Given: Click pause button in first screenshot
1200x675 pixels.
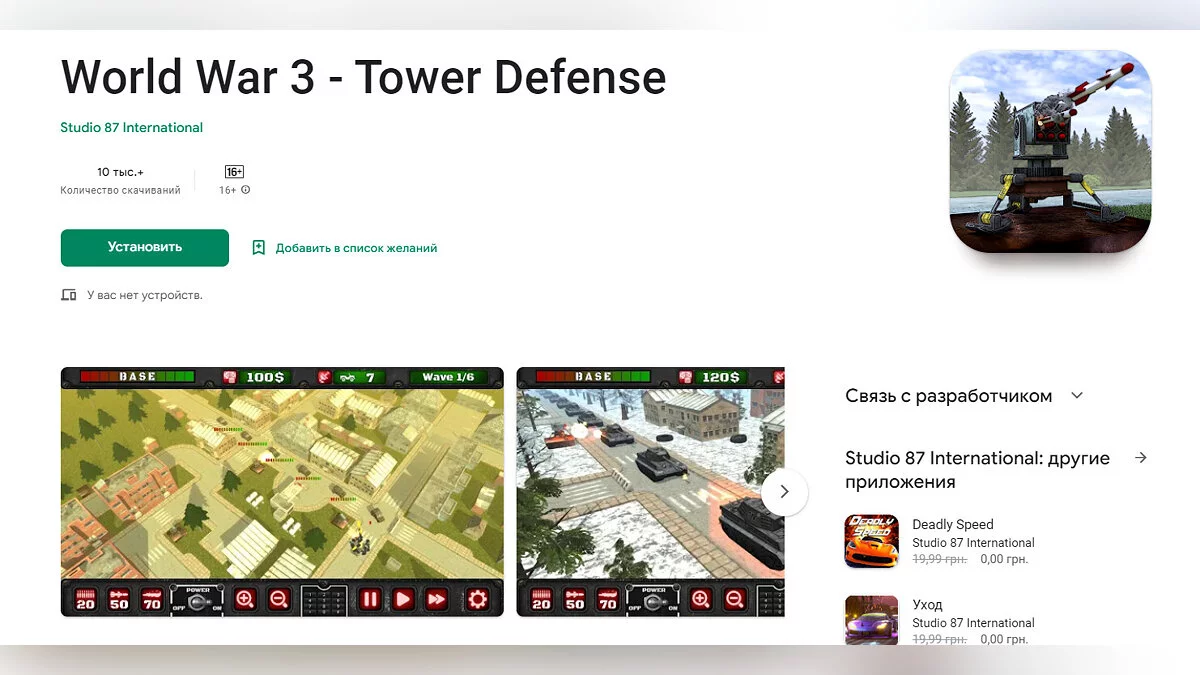Looking at the screenshot, I should coord(370,599).
